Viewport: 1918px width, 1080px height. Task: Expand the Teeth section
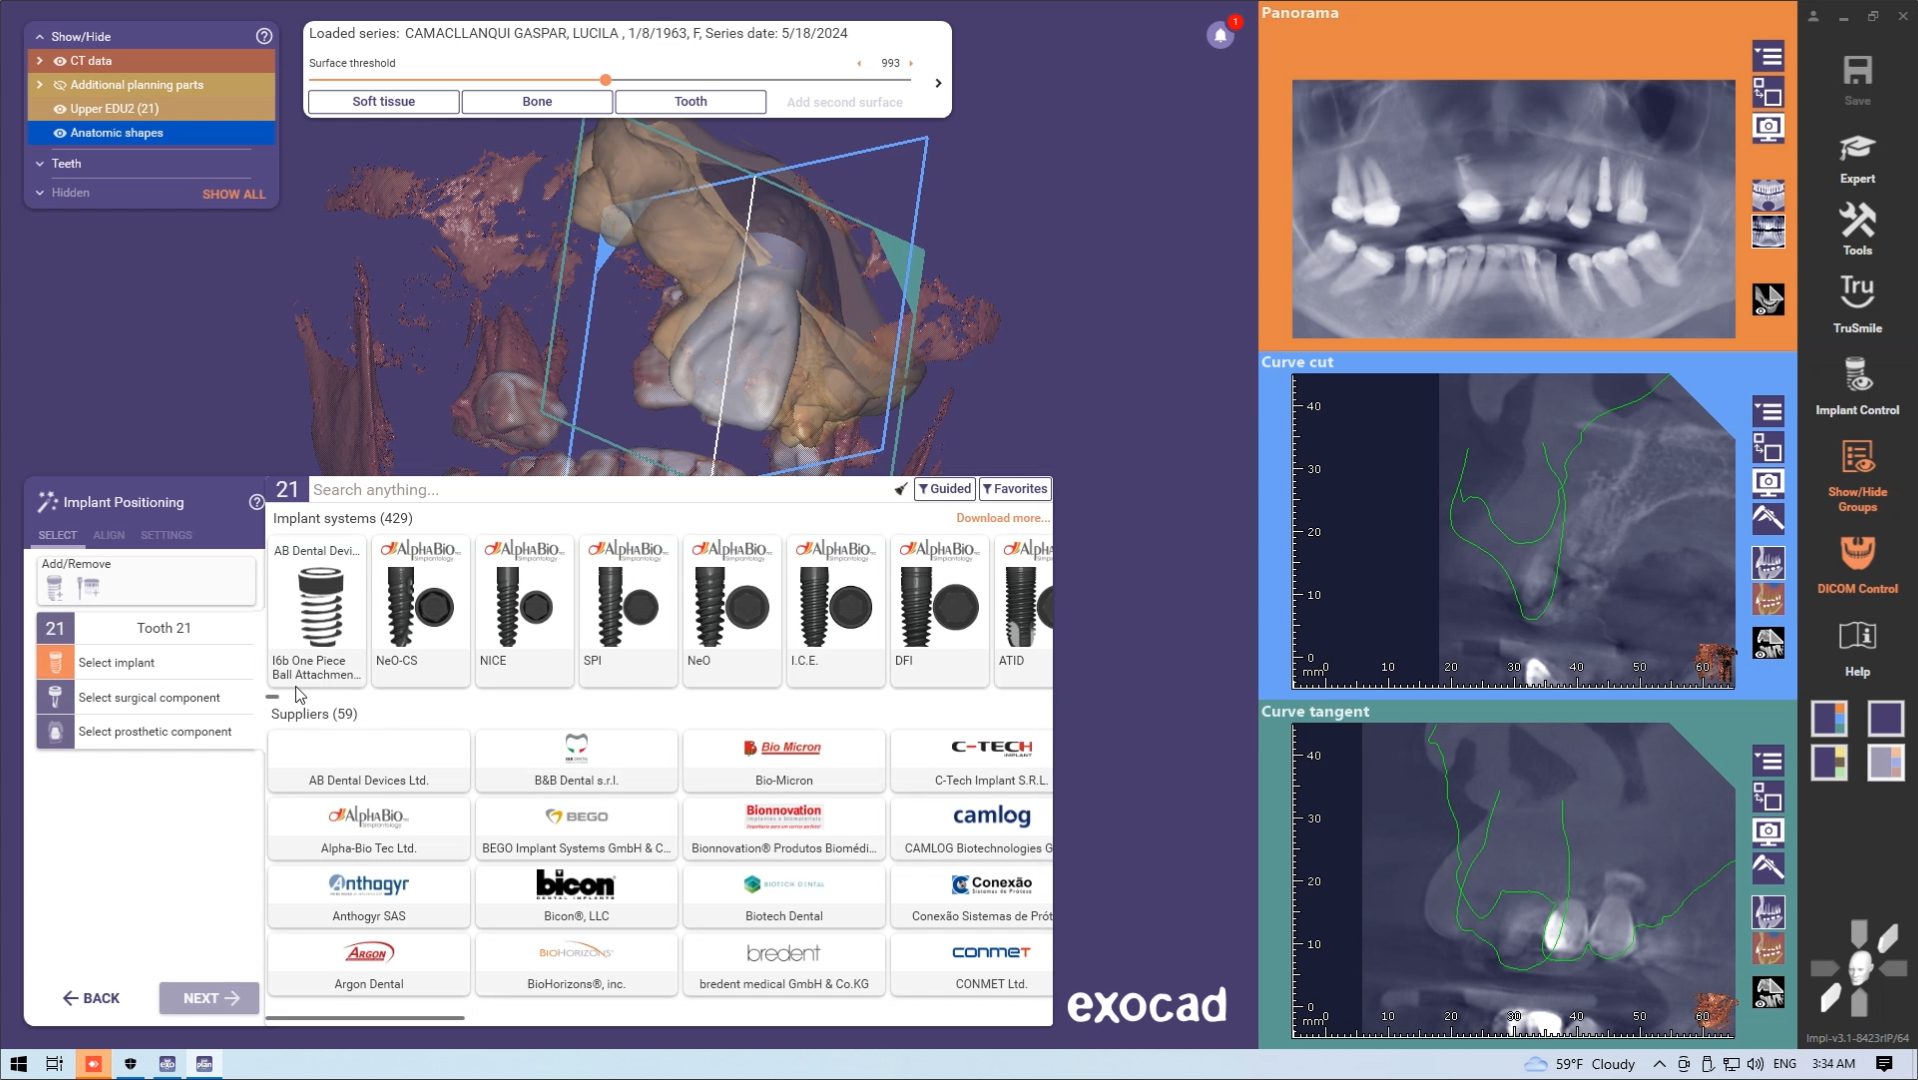[x=40, y=164]
